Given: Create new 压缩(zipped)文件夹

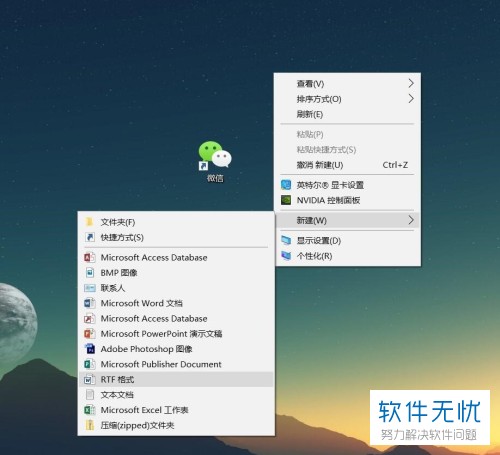Looking at the screenshot, I should point(176,425).
